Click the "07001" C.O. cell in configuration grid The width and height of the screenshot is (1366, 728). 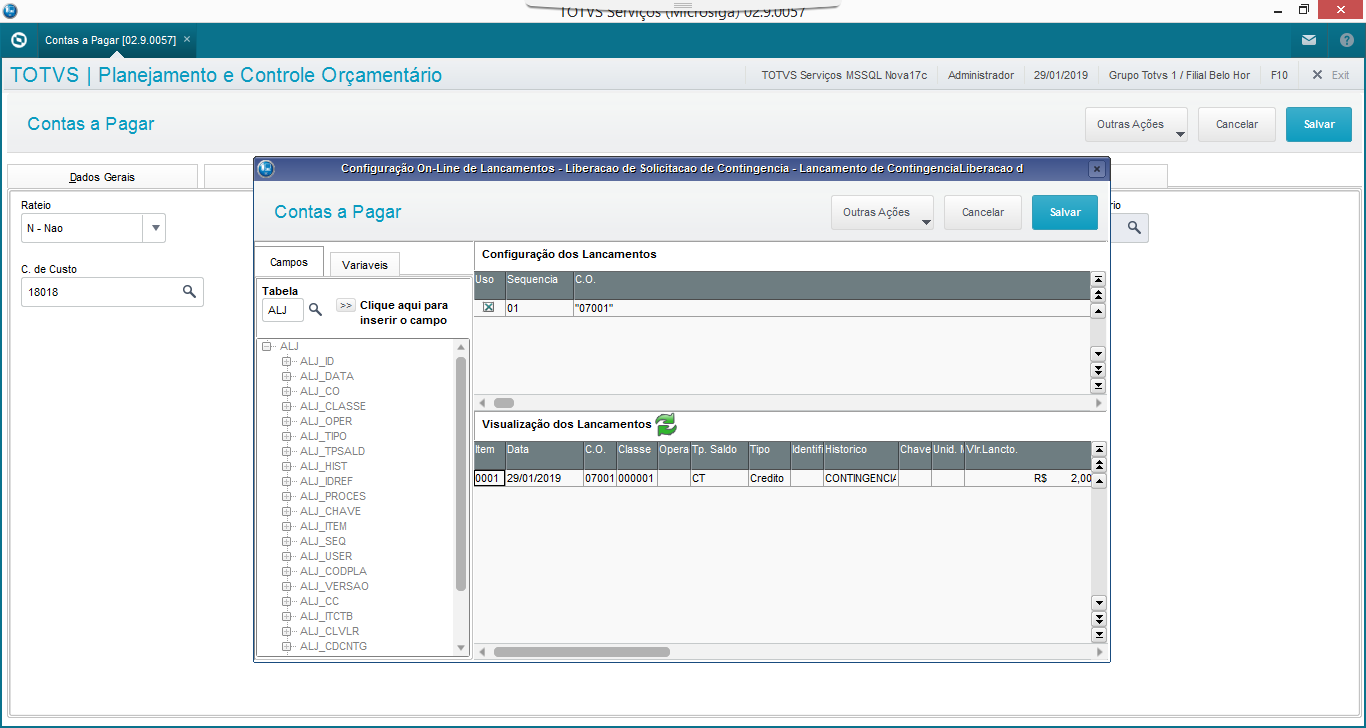click(831, 308)
